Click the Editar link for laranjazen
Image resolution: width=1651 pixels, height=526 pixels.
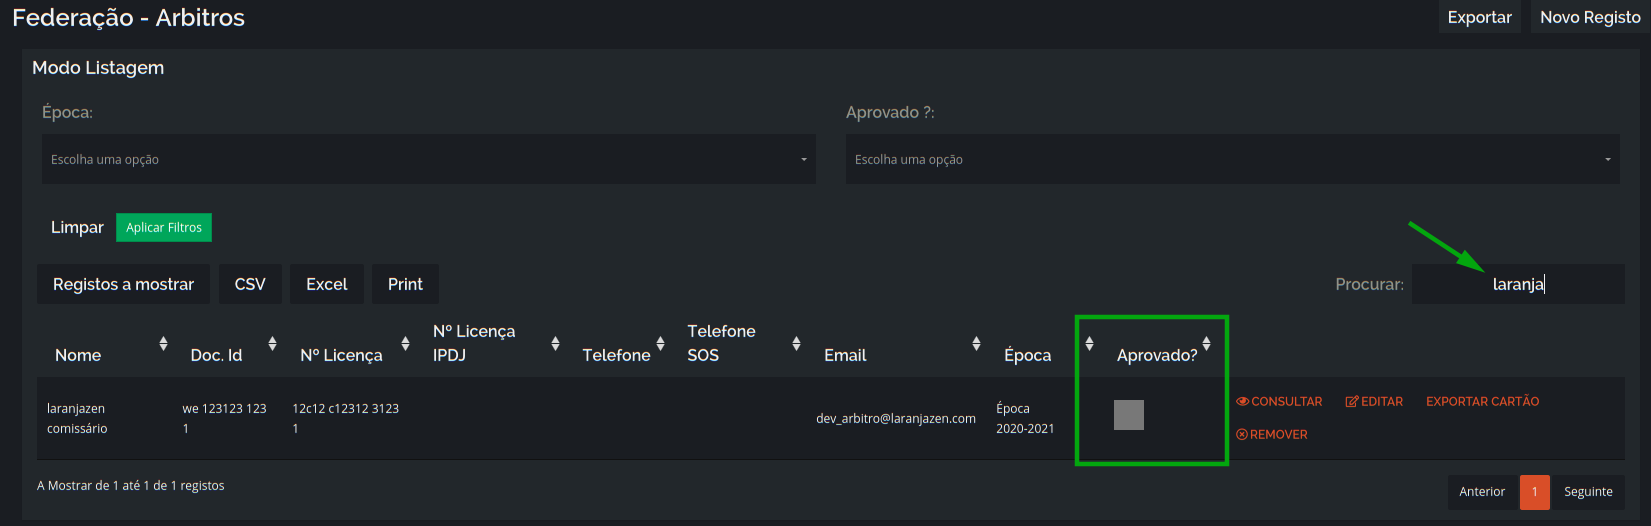1374,401
